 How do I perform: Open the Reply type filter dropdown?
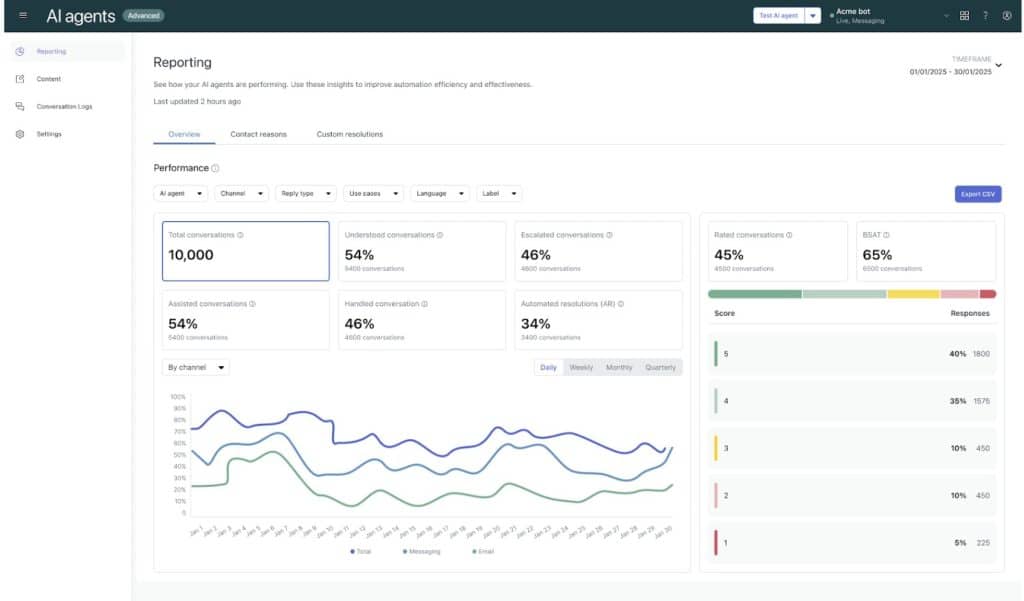[306, 193]
